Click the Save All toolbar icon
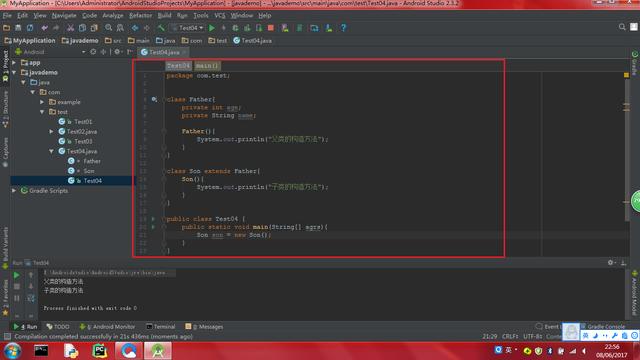 pos(18,28)
